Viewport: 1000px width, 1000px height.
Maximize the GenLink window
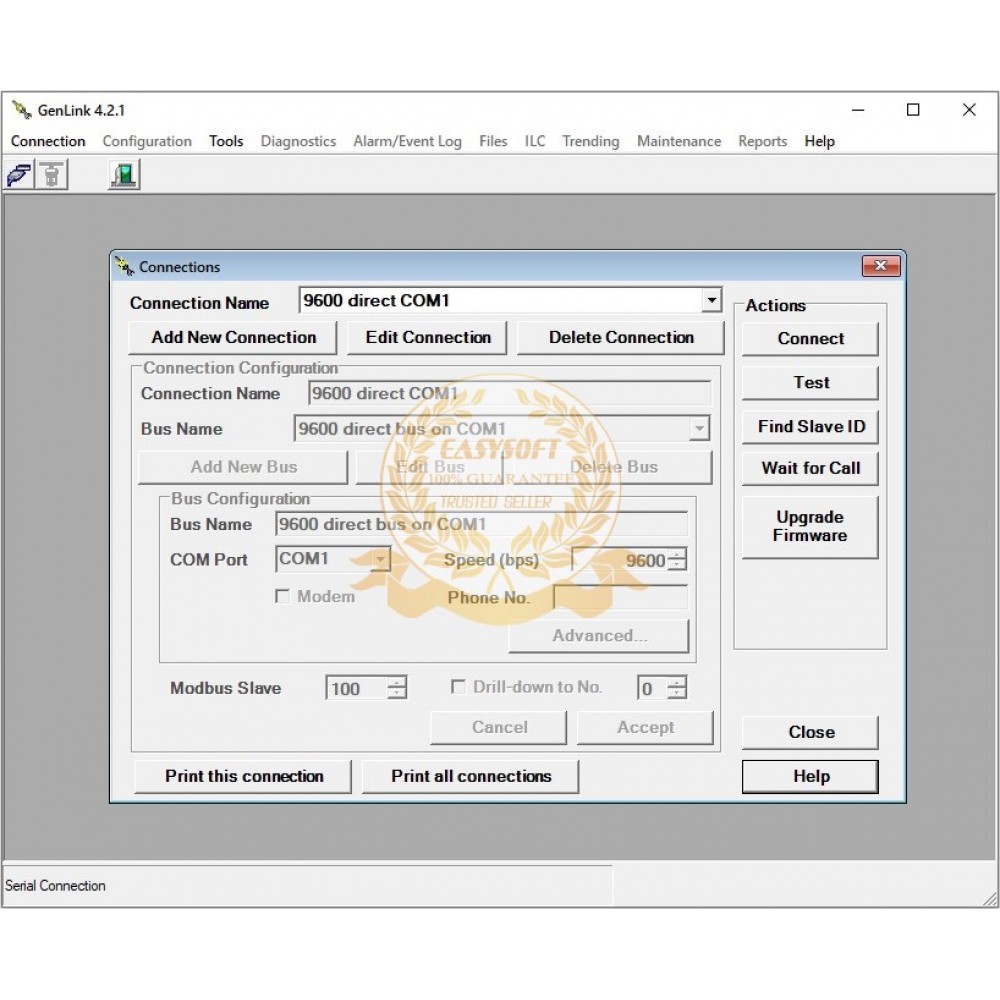[x=913, y=110]
